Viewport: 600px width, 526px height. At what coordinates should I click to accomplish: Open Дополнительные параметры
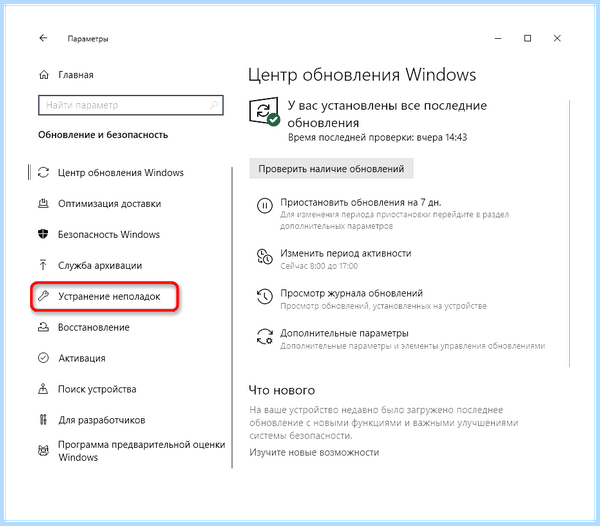click(x=344, y=333)
